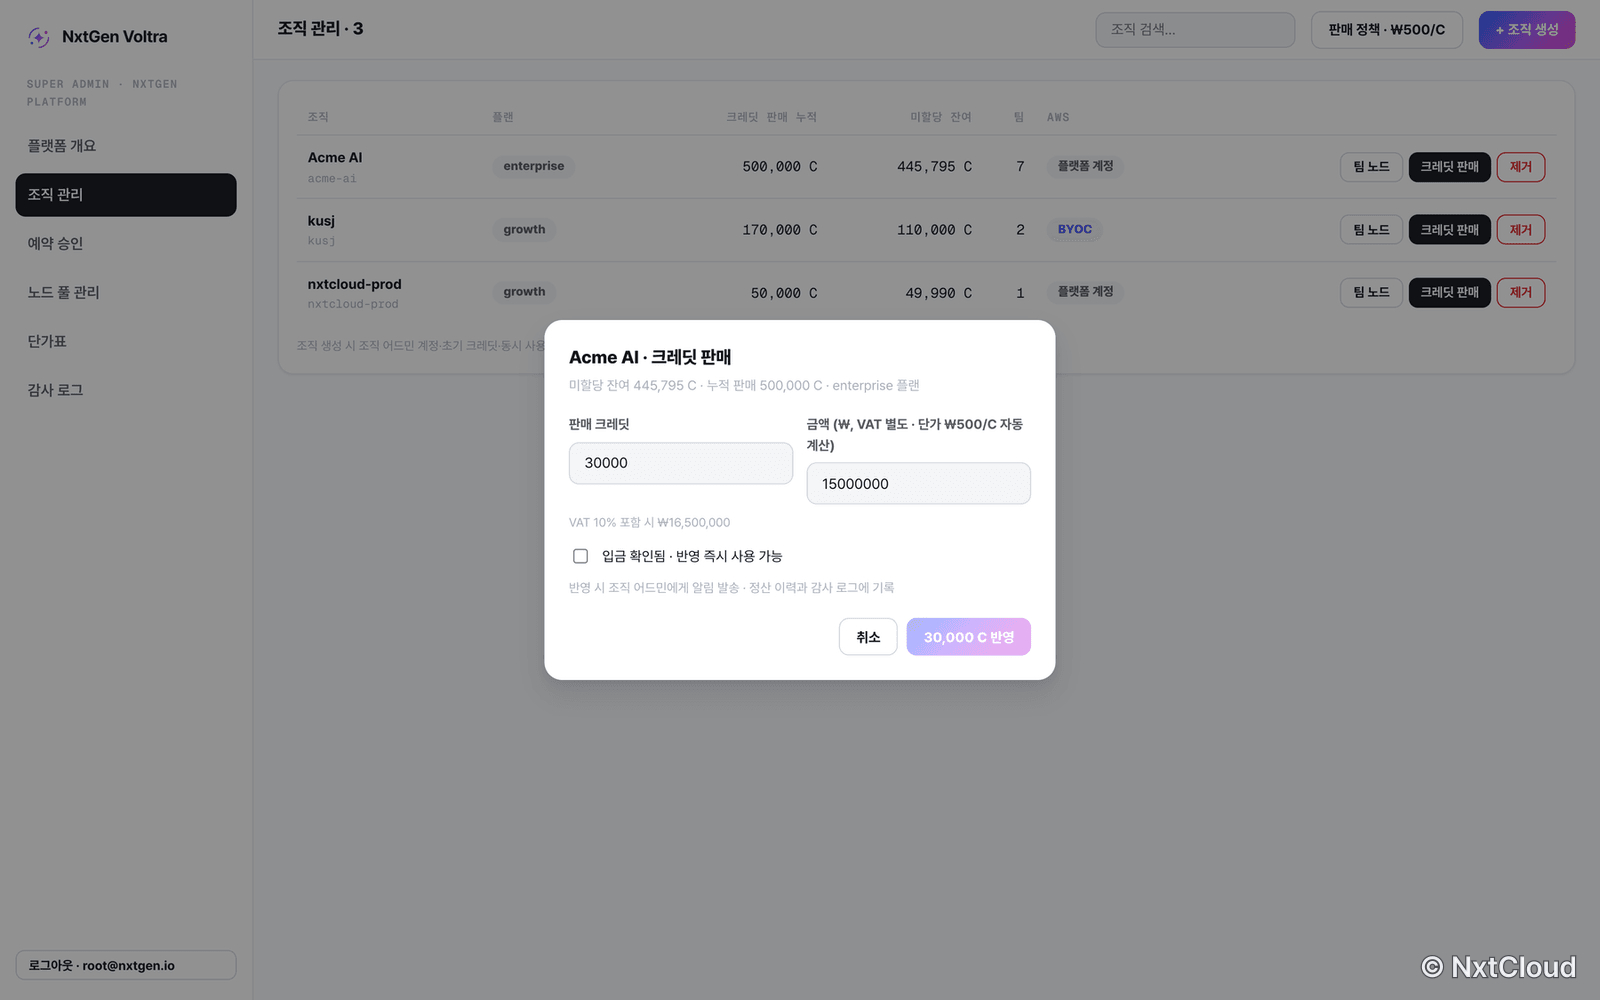Click the 조직 검색 search box

[1195, 30]
